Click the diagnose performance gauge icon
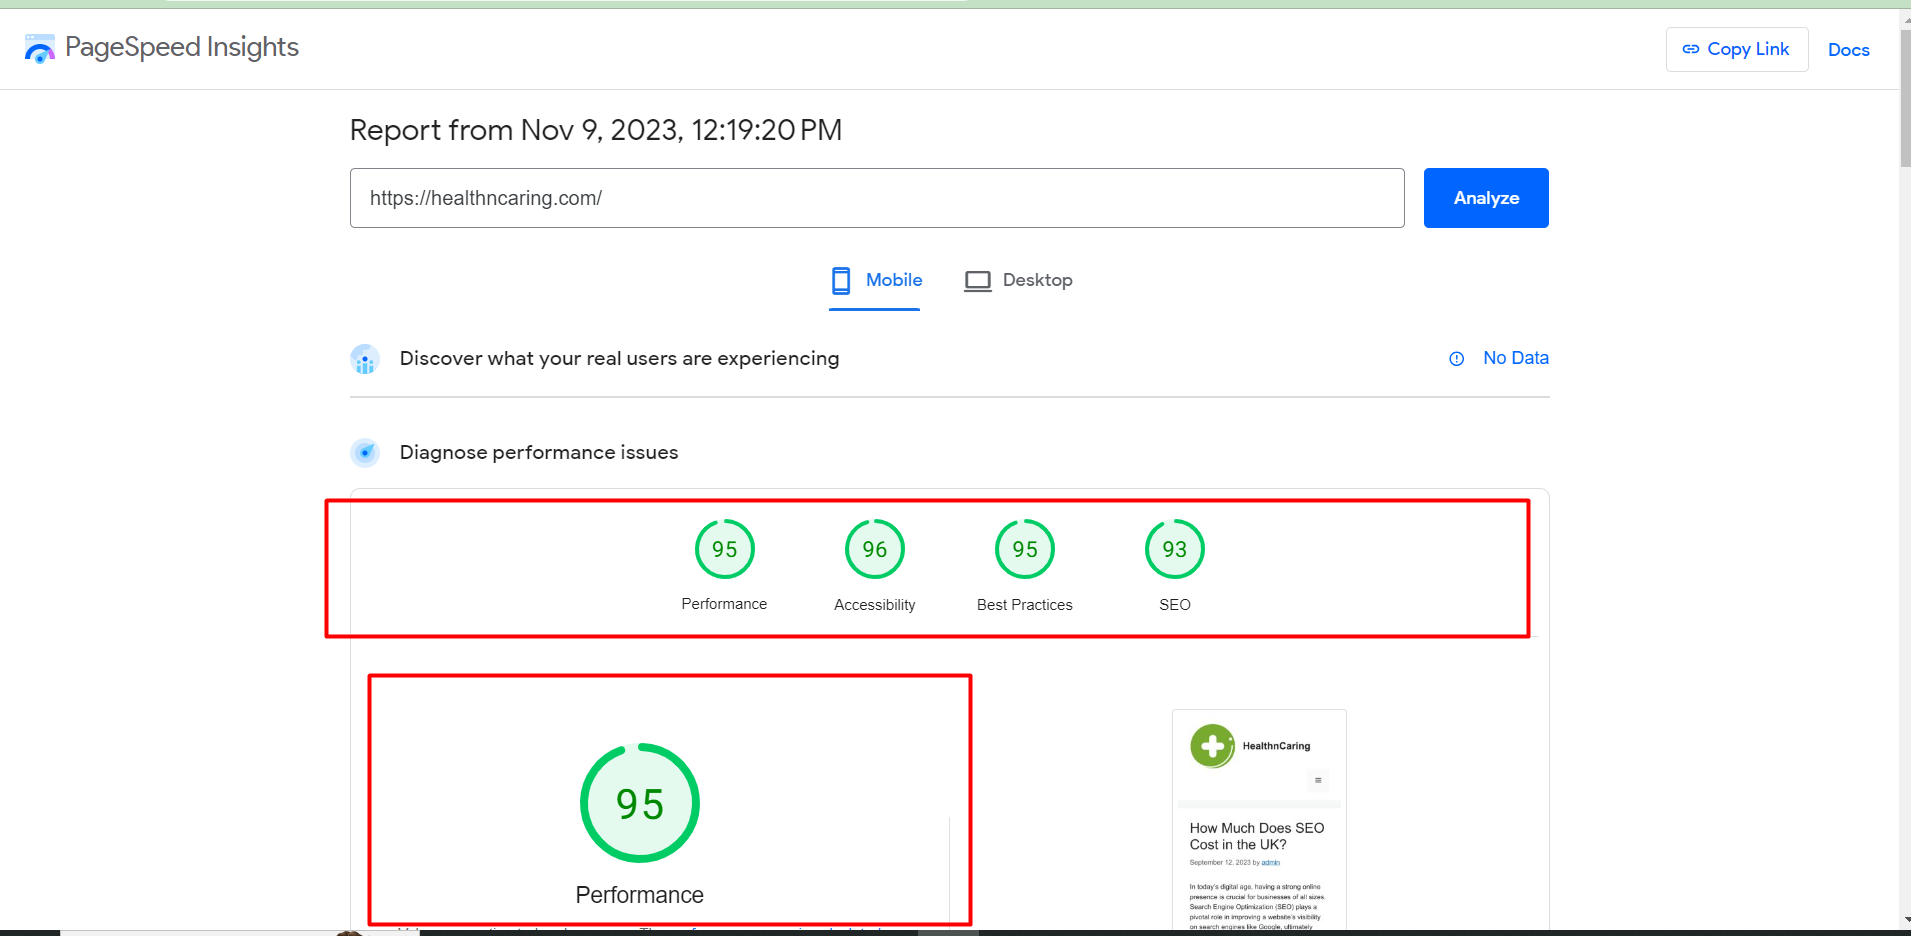Viewport: 1911px width, 936px height. coord(365,453)
